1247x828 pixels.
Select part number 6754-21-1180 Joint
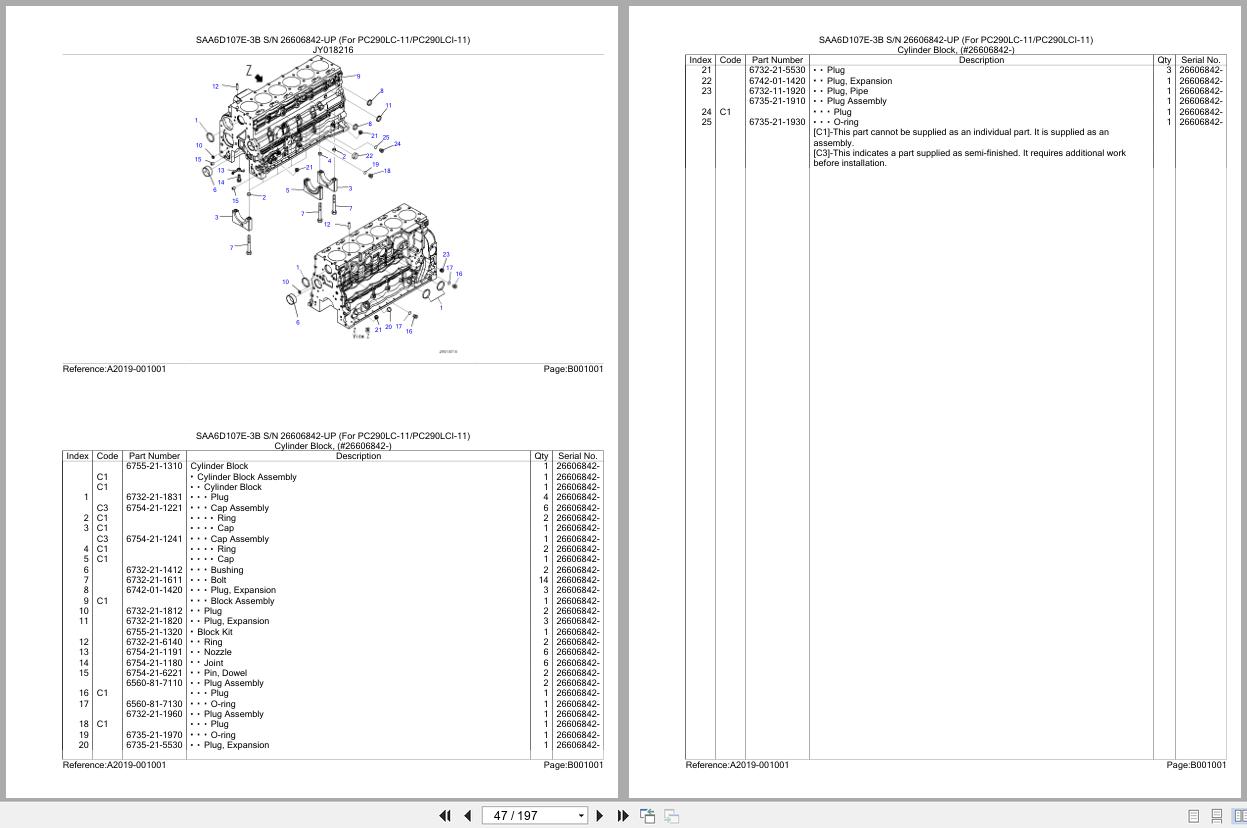coord(154,663)
